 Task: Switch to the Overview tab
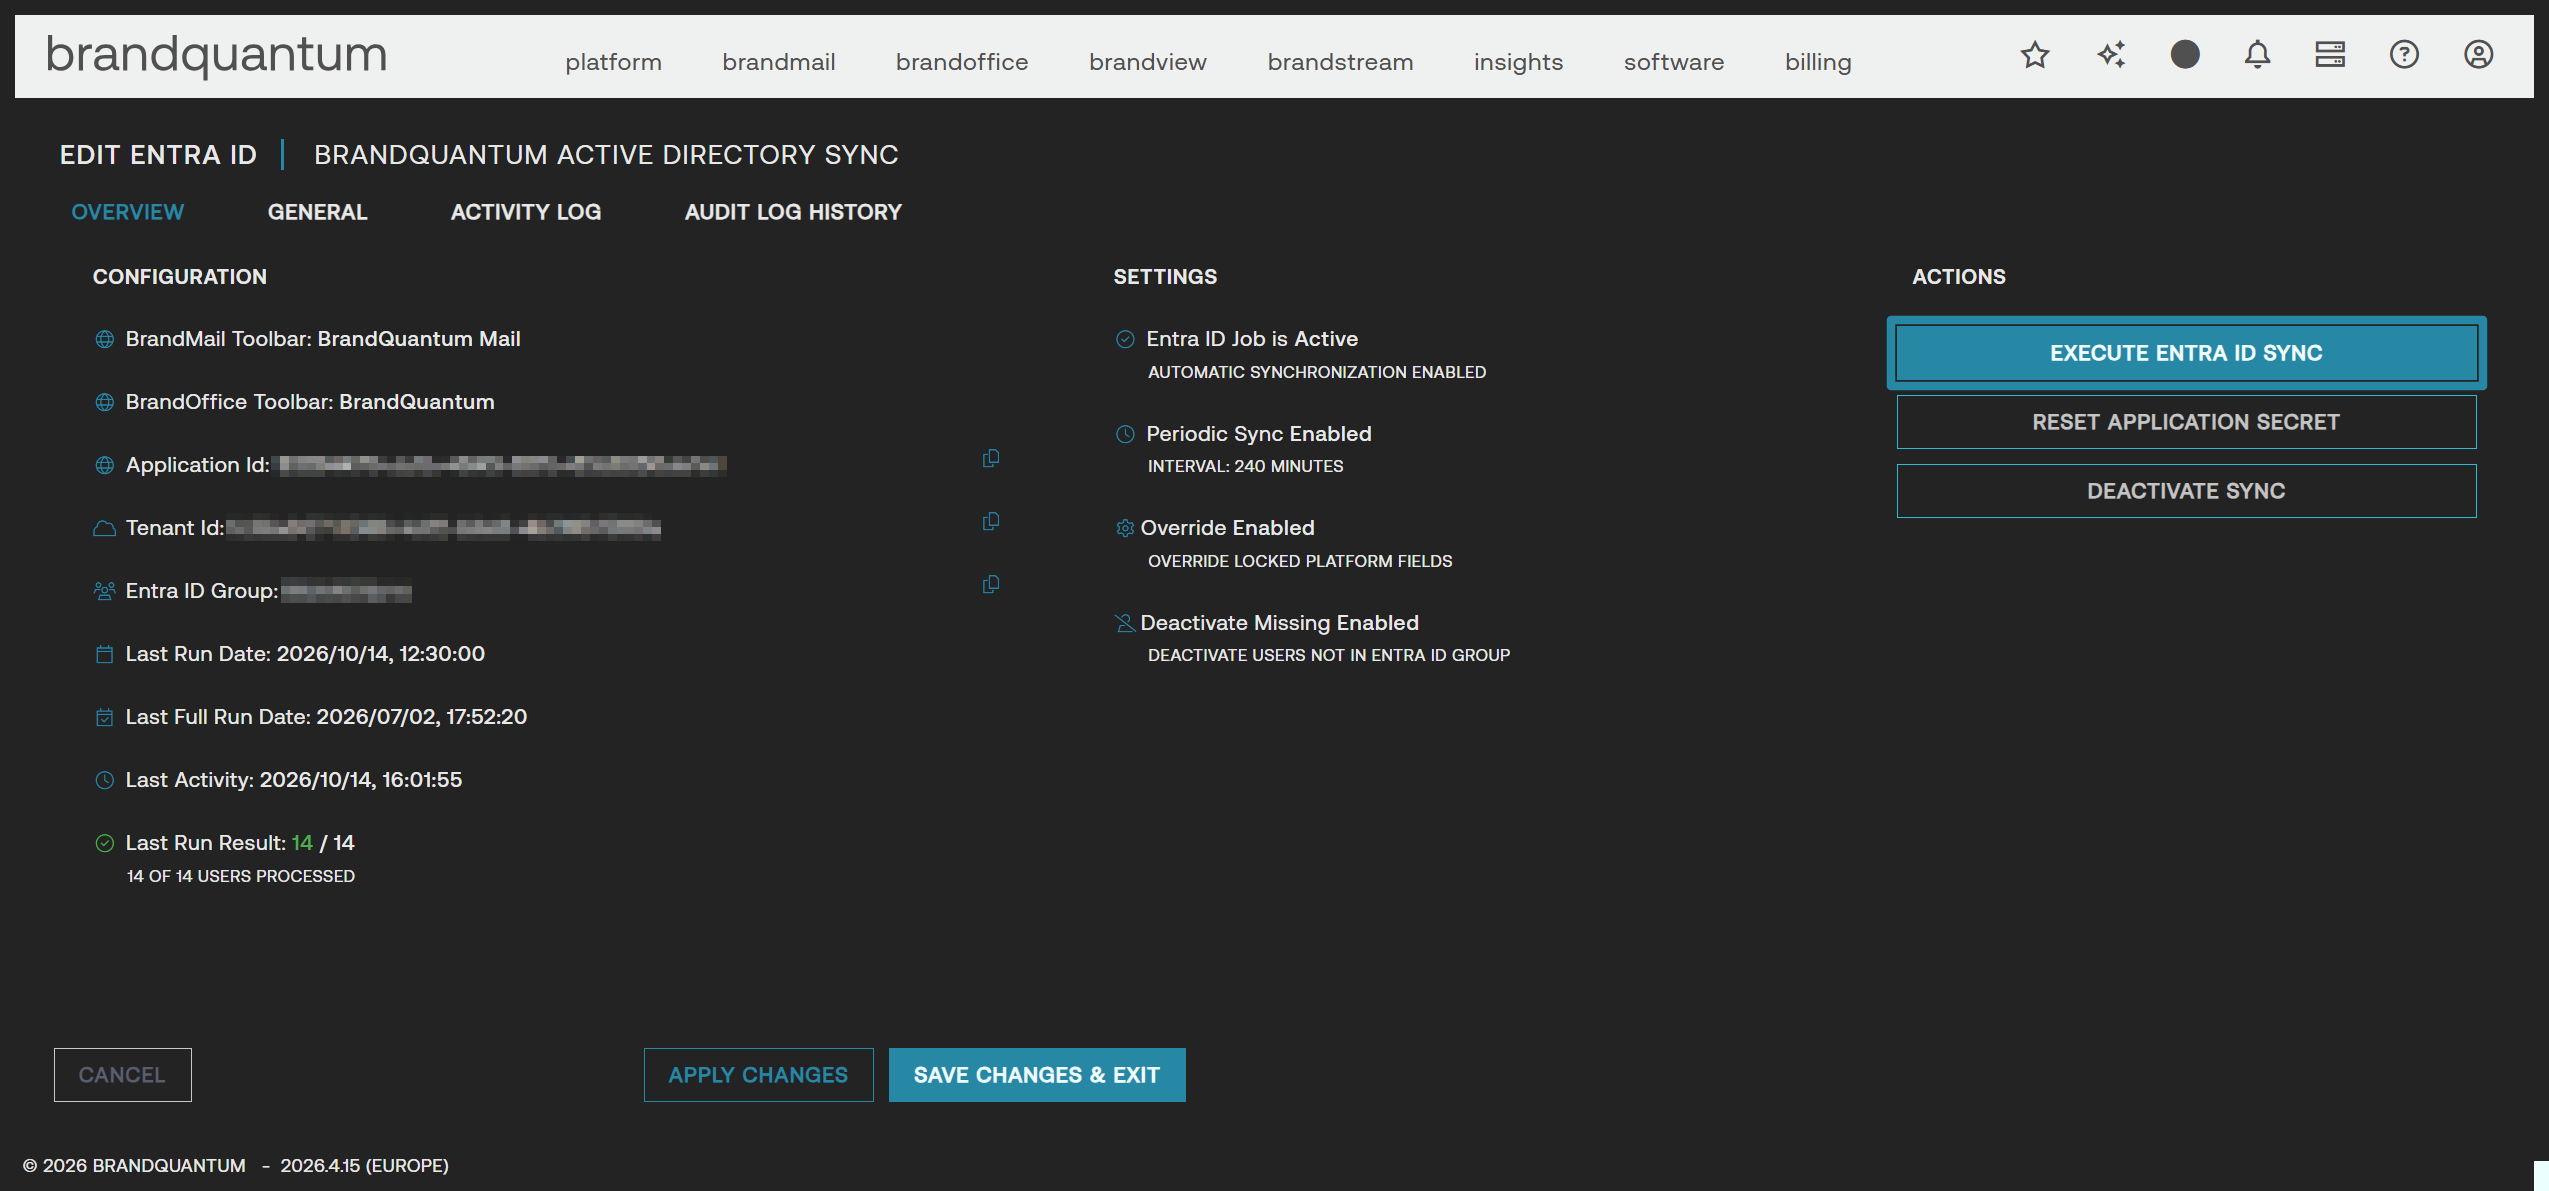click(128, 212)
